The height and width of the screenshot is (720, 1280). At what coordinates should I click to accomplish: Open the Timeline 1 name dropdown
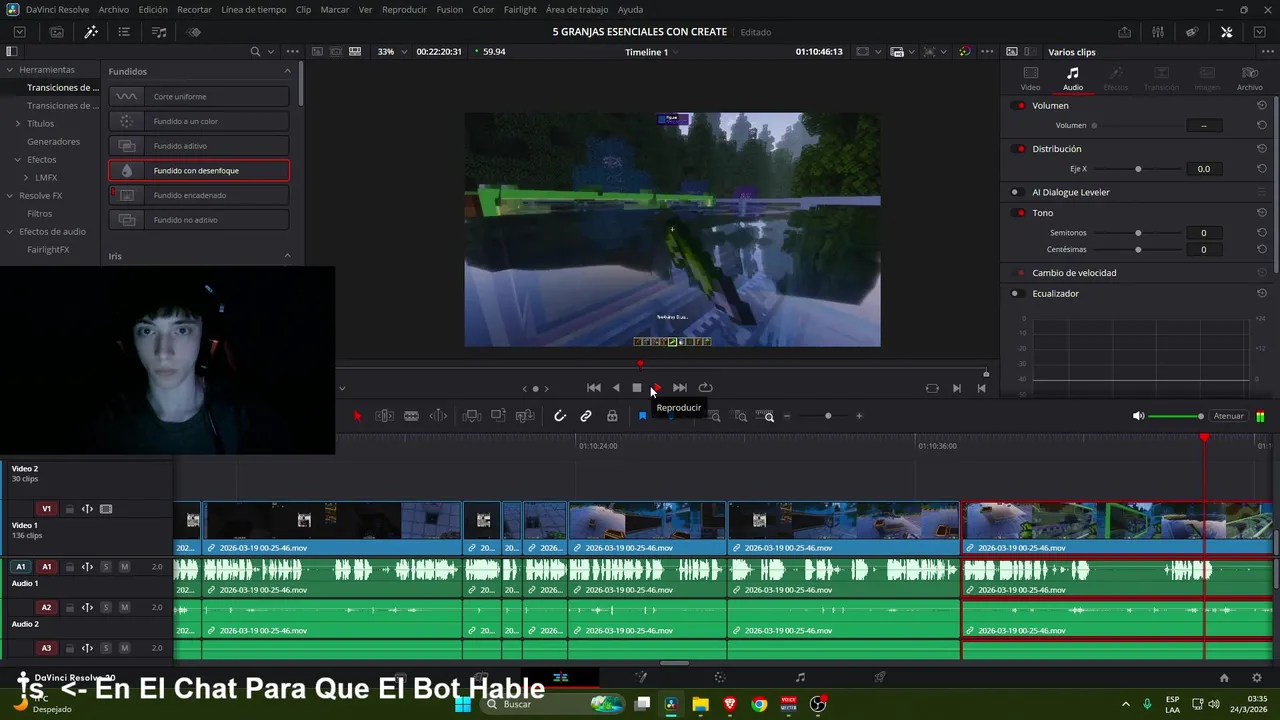pos(653,52)
